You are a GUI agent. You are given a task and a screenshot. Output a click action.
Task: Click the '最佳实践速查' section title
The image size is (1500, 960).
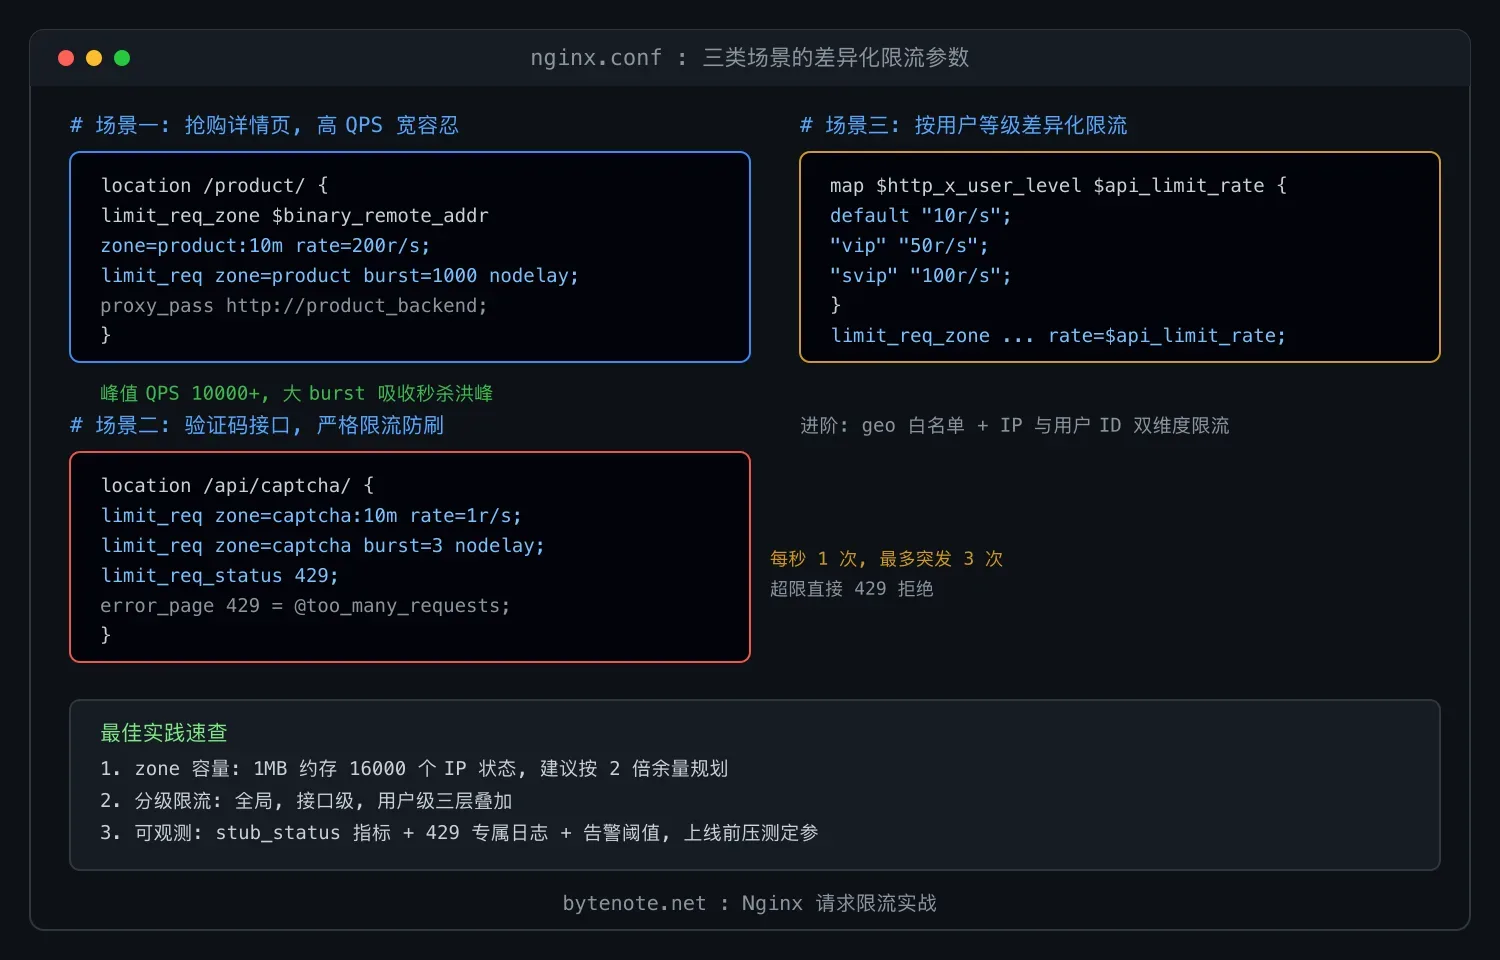pyautogui.click(x=164, y=733)
